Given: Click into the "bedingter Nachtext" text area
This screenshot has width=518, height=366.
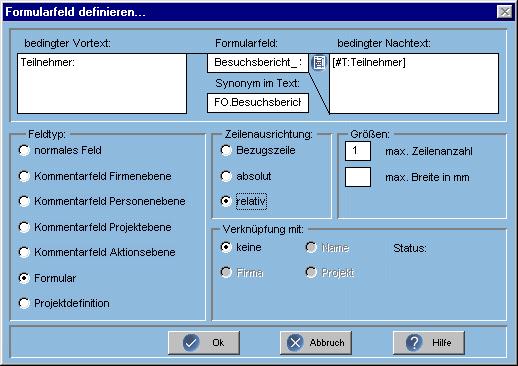Looking at the screenshot, I should coord(414,83).
